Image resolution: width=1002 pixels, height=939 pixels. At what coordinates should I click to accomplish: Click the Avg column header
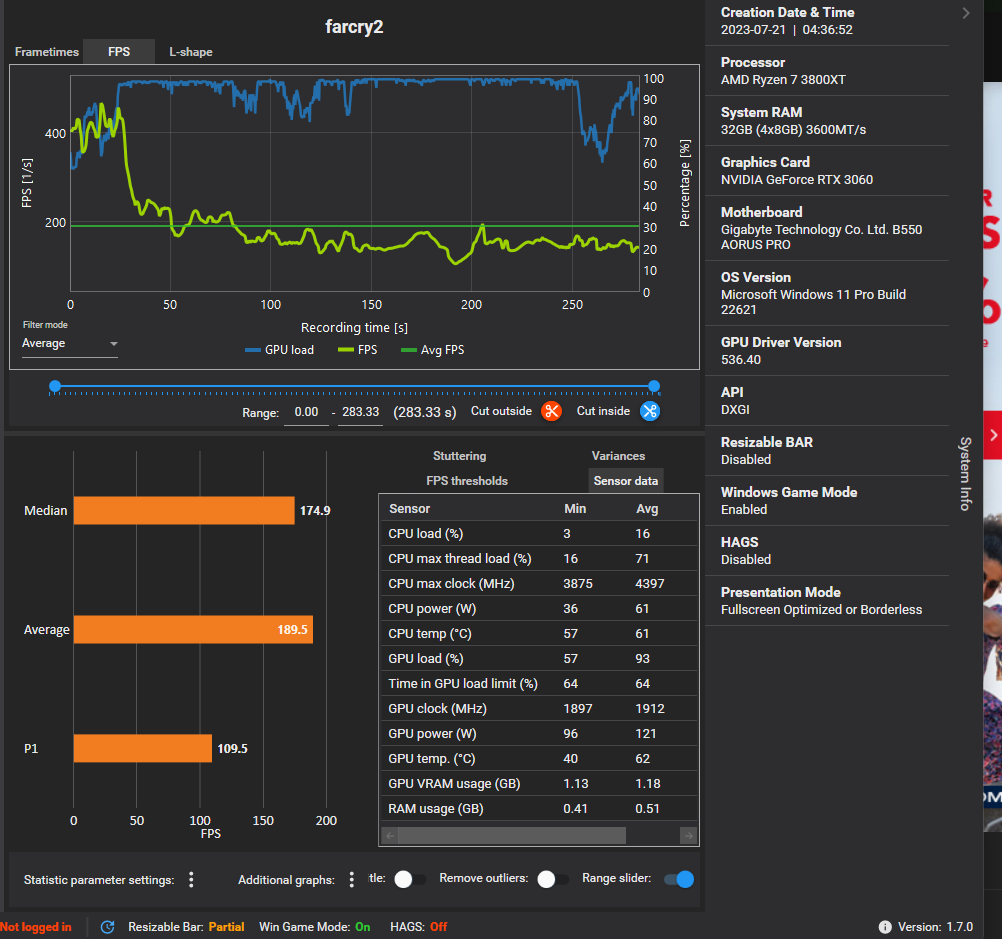[647, 509]
